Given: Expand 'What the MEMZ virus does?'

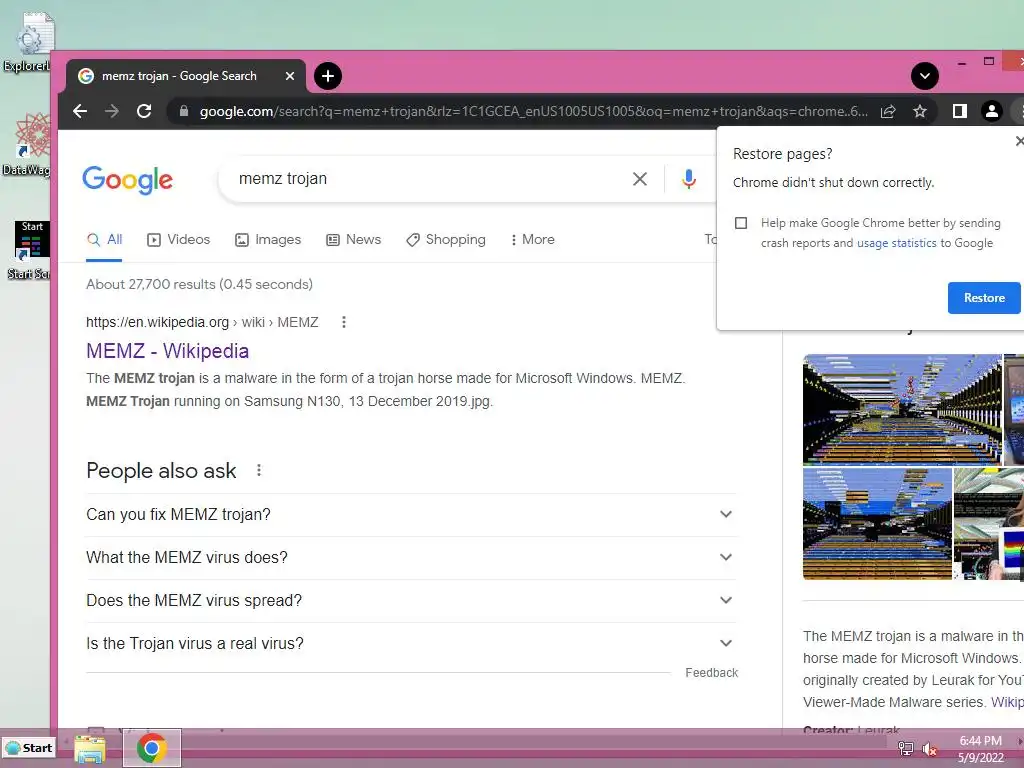Looking at the screenshot, I should (x=410, y=558).
